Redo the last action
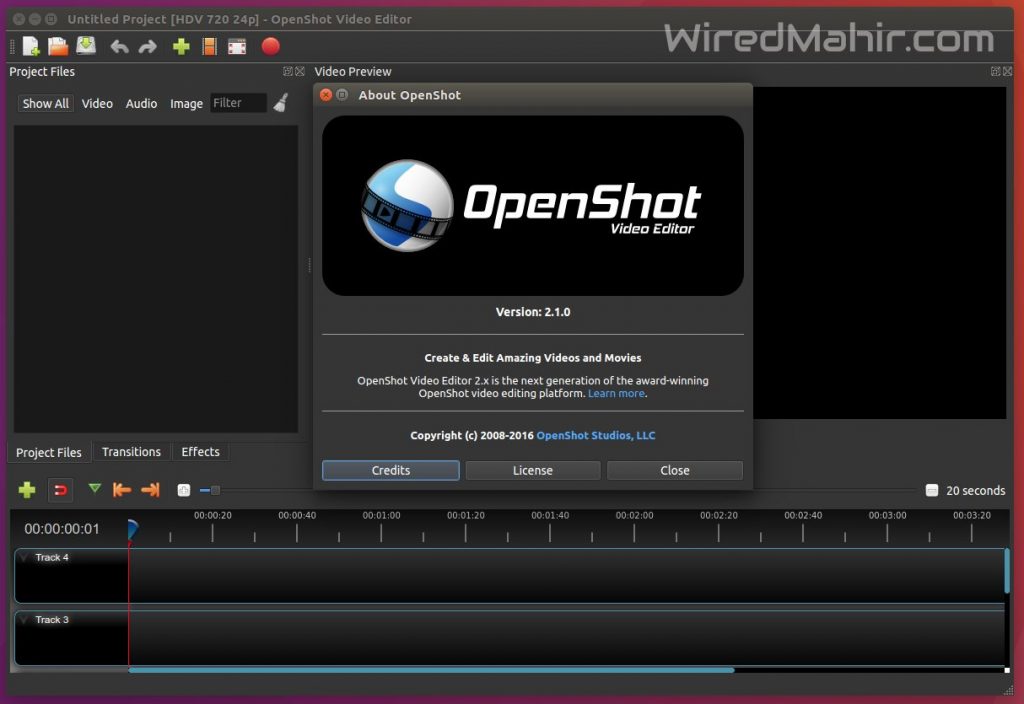This screenshot has width=1024, height=704. coord(147,46)
